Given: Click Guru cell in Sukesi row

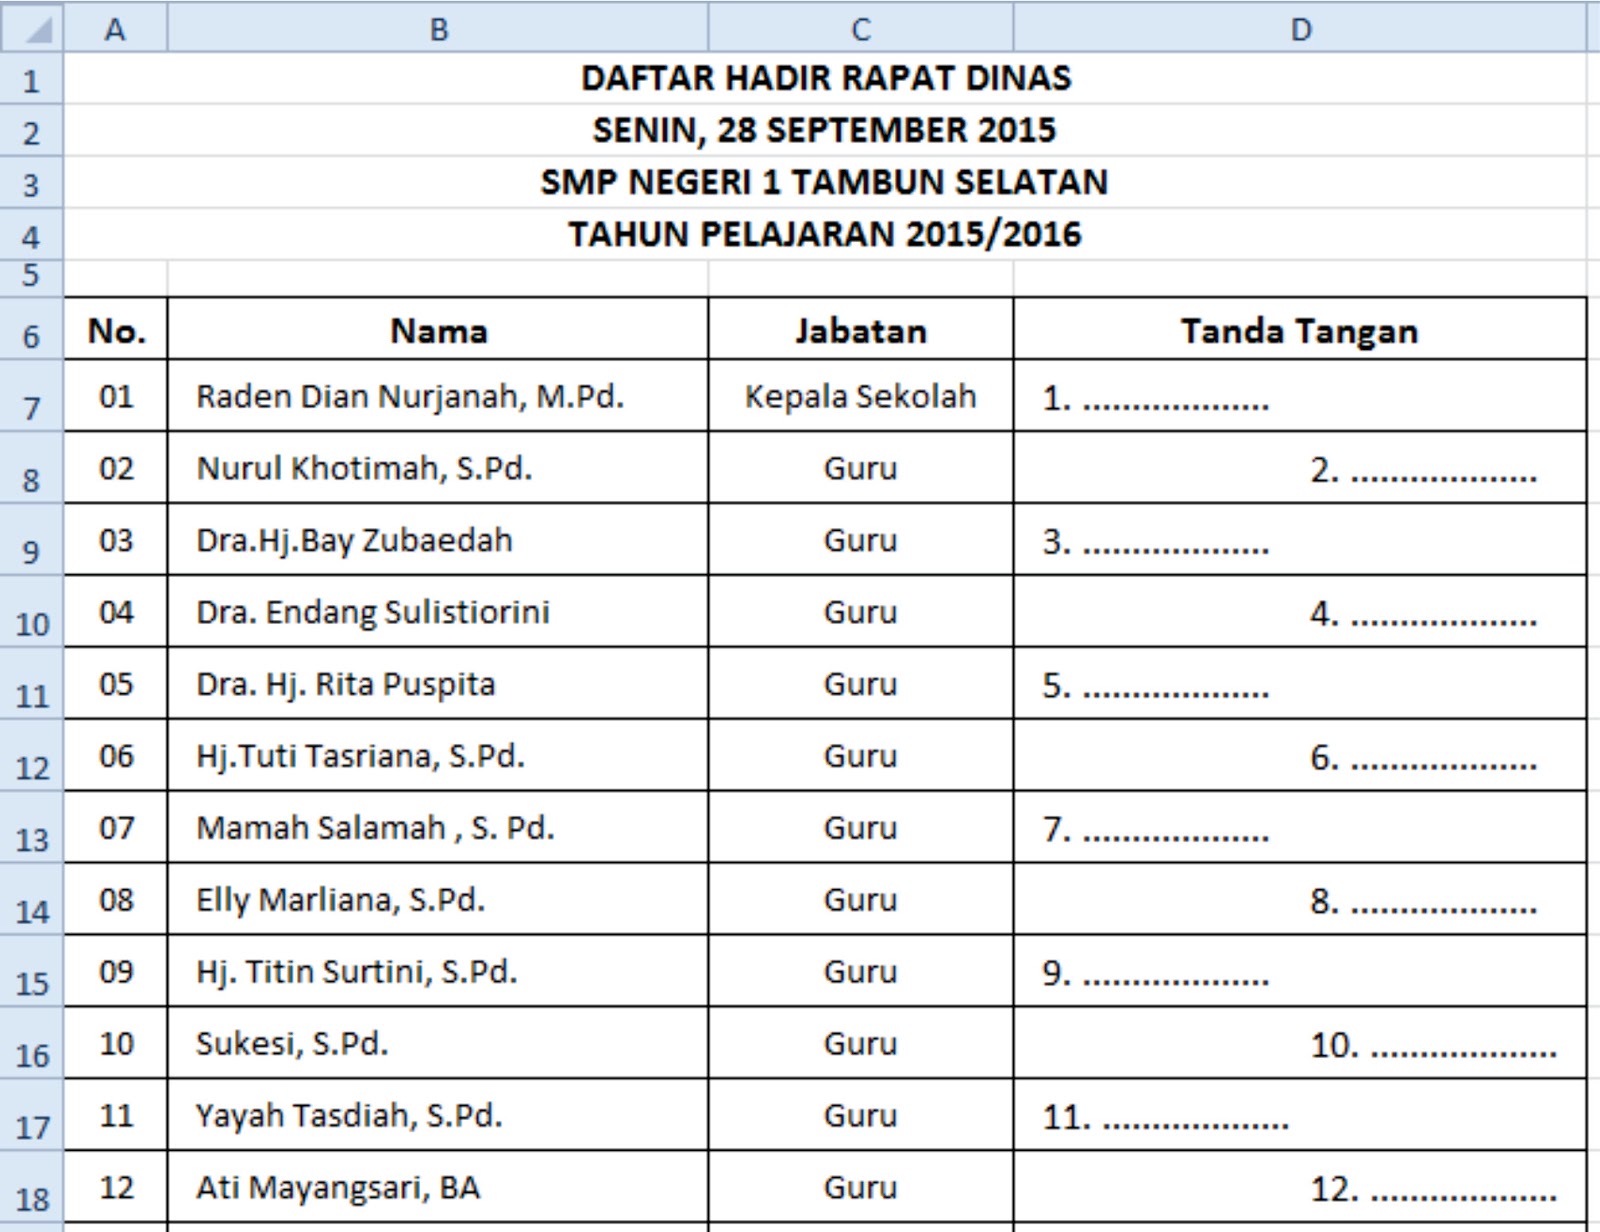Looking at the screenshot, I should 860,1044.
